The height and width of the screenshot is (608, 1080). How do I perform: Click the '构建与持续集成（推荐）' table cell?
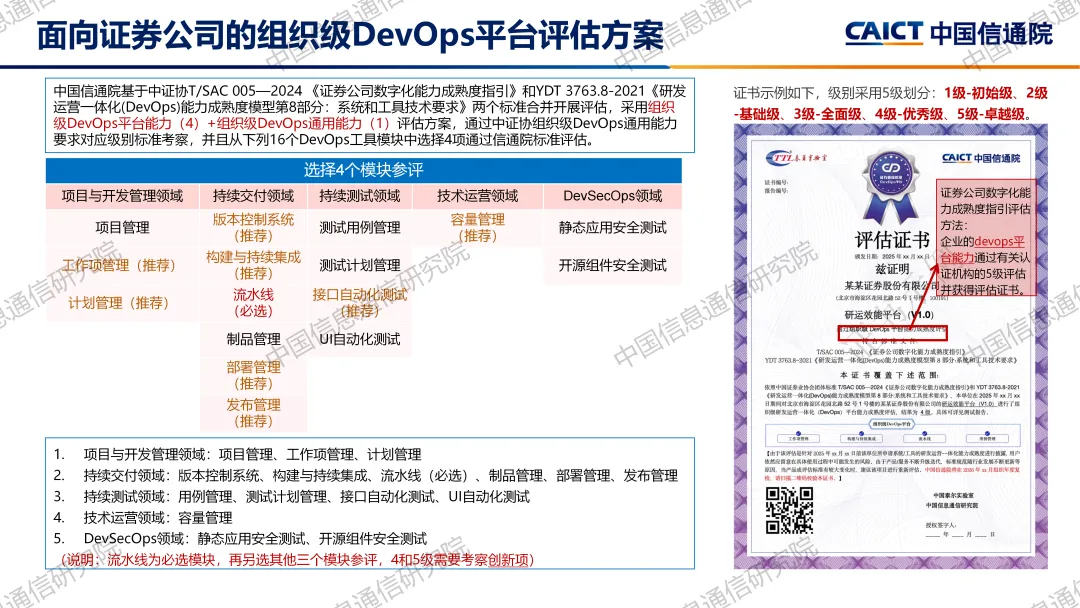click(x=253, y=265)
